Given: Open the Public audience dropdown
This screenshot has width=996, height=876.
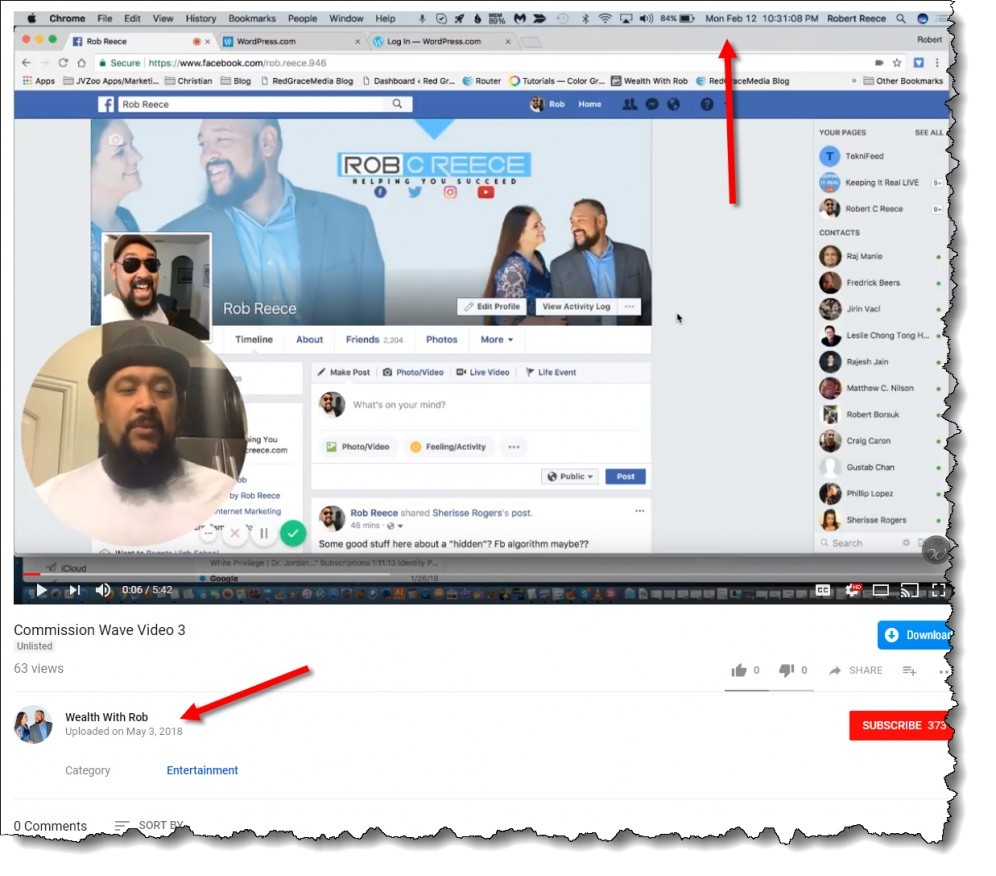Looking at the screenshot, I should (570, 476).
